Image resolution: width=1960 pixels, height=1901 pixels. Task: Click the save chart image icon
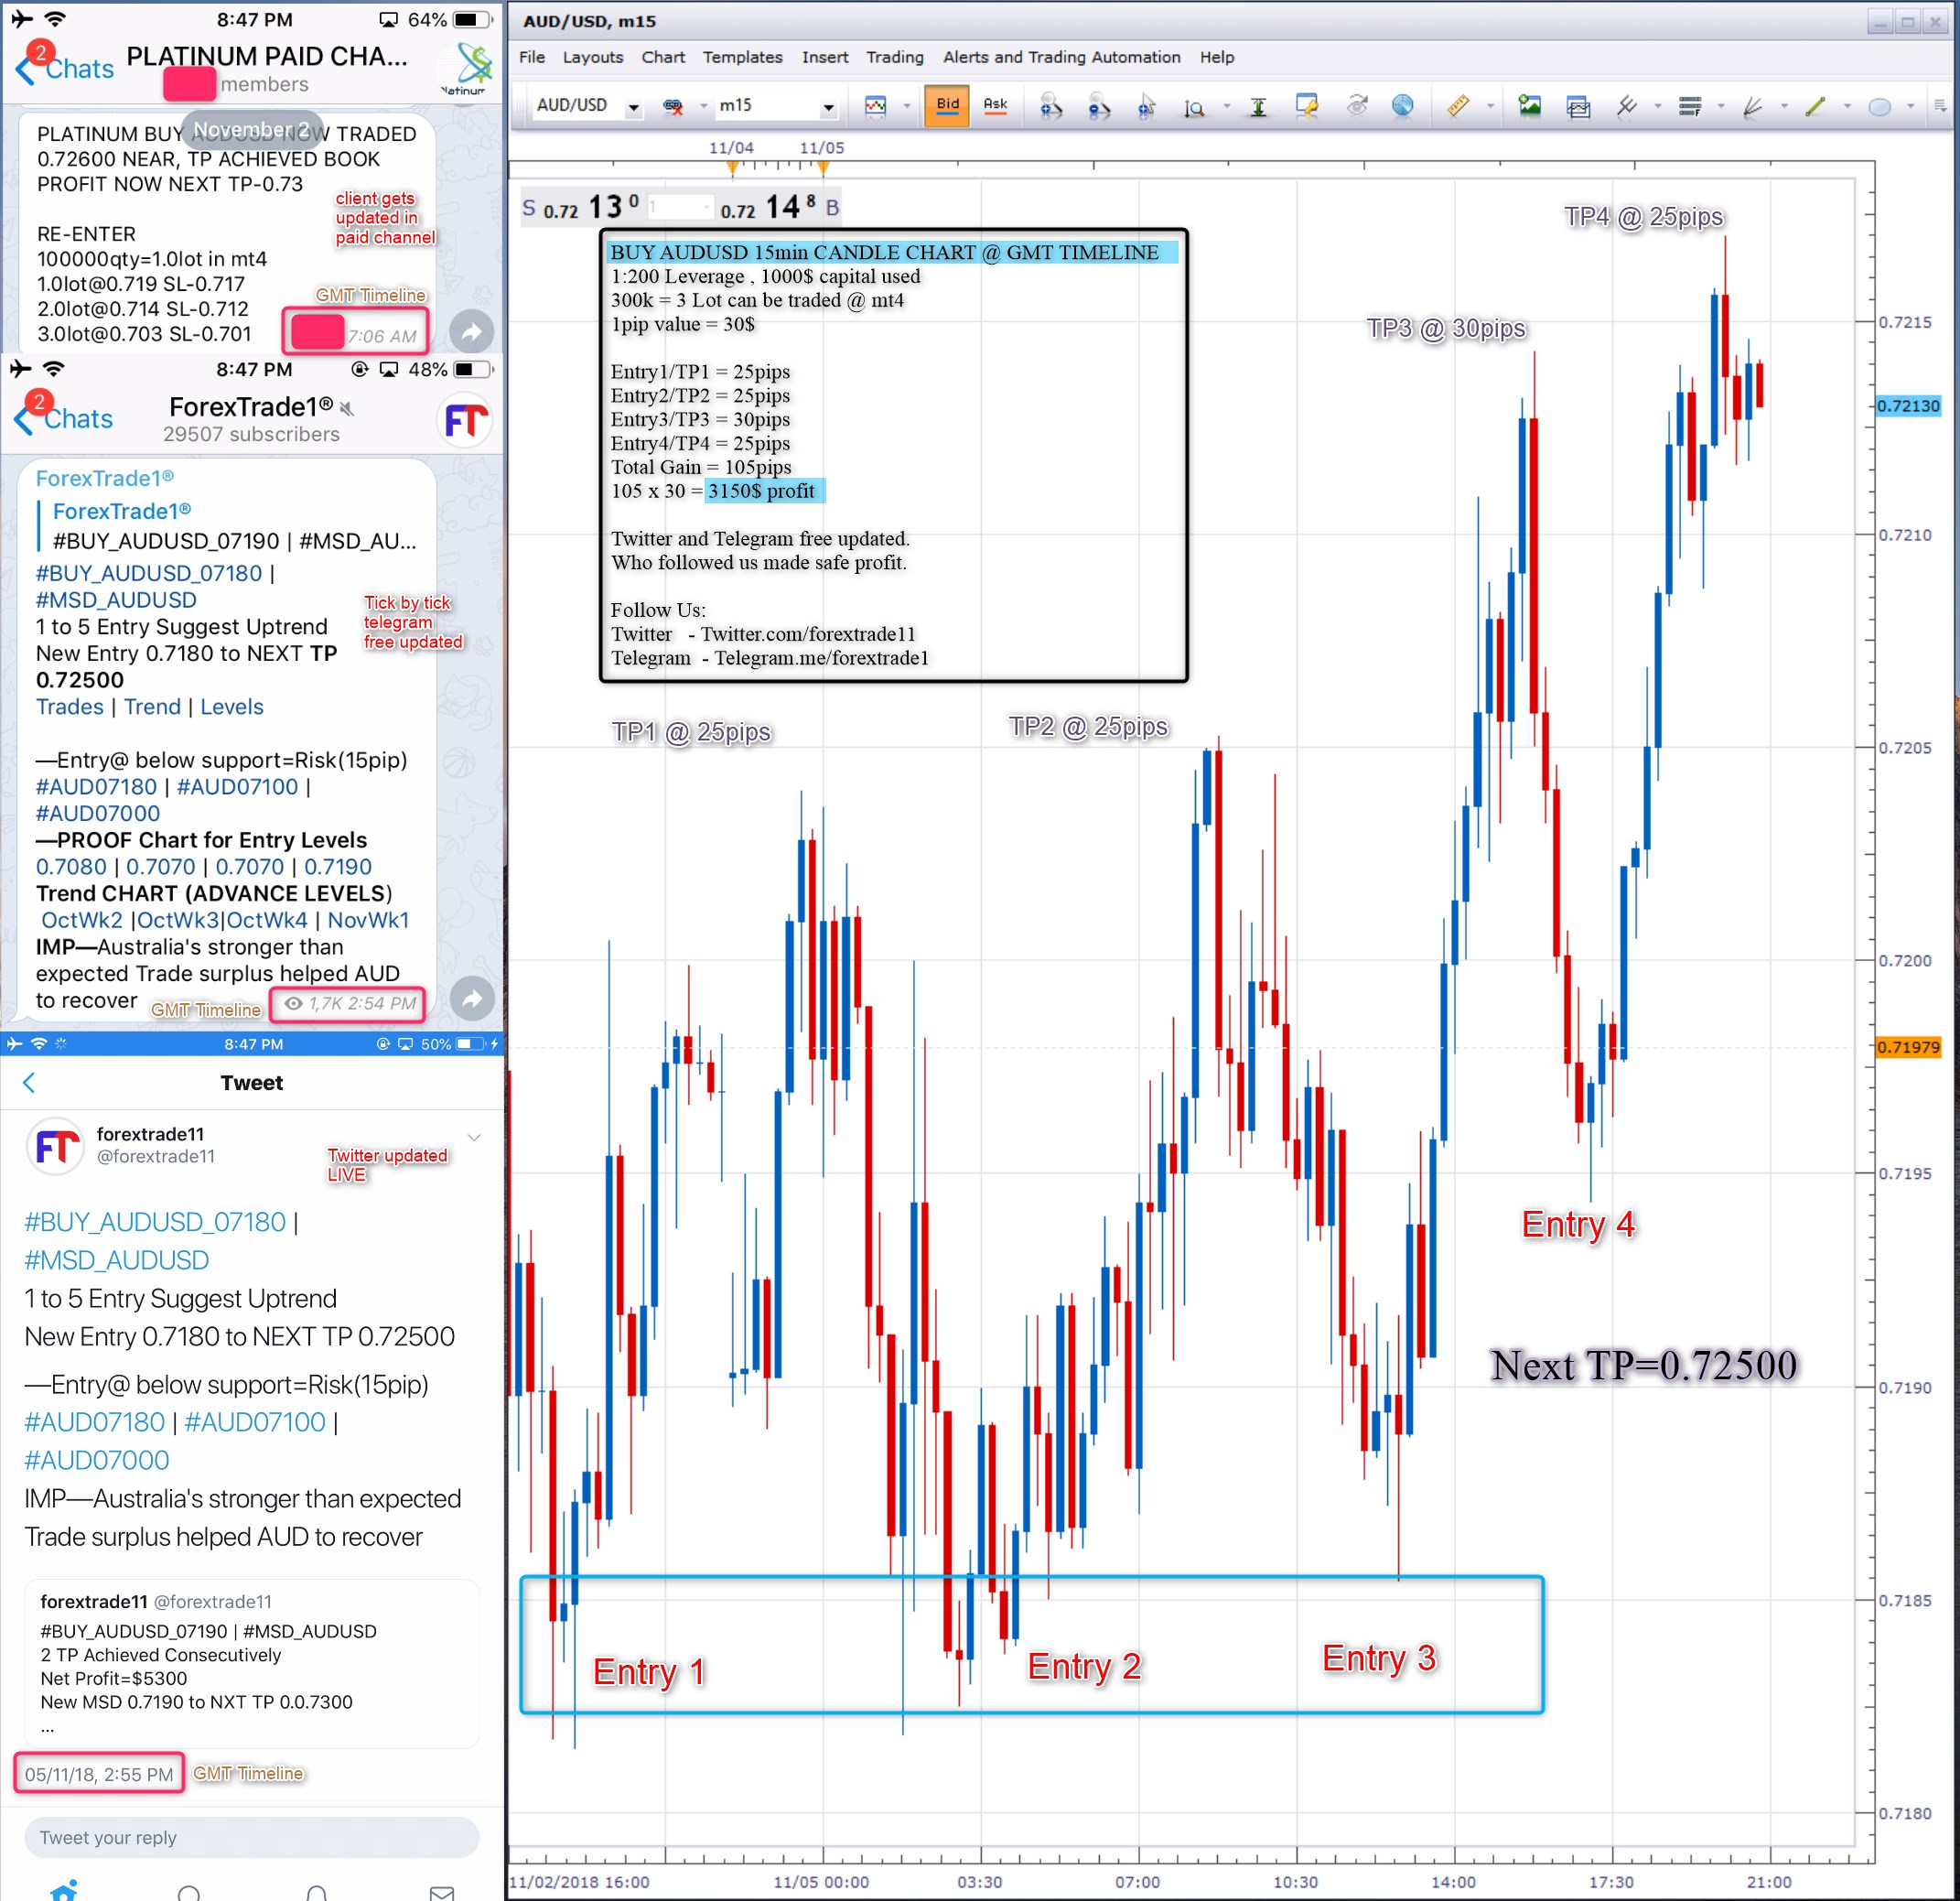(1529, 105)
